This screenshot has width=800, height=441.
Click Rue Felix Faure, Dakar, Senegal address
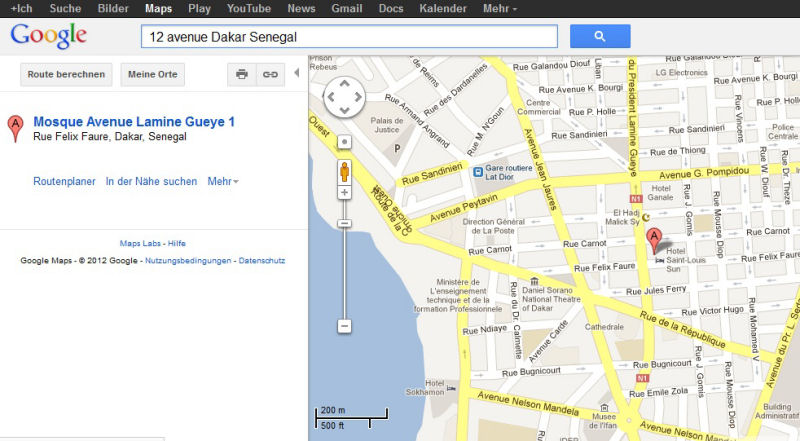[110, 137]
